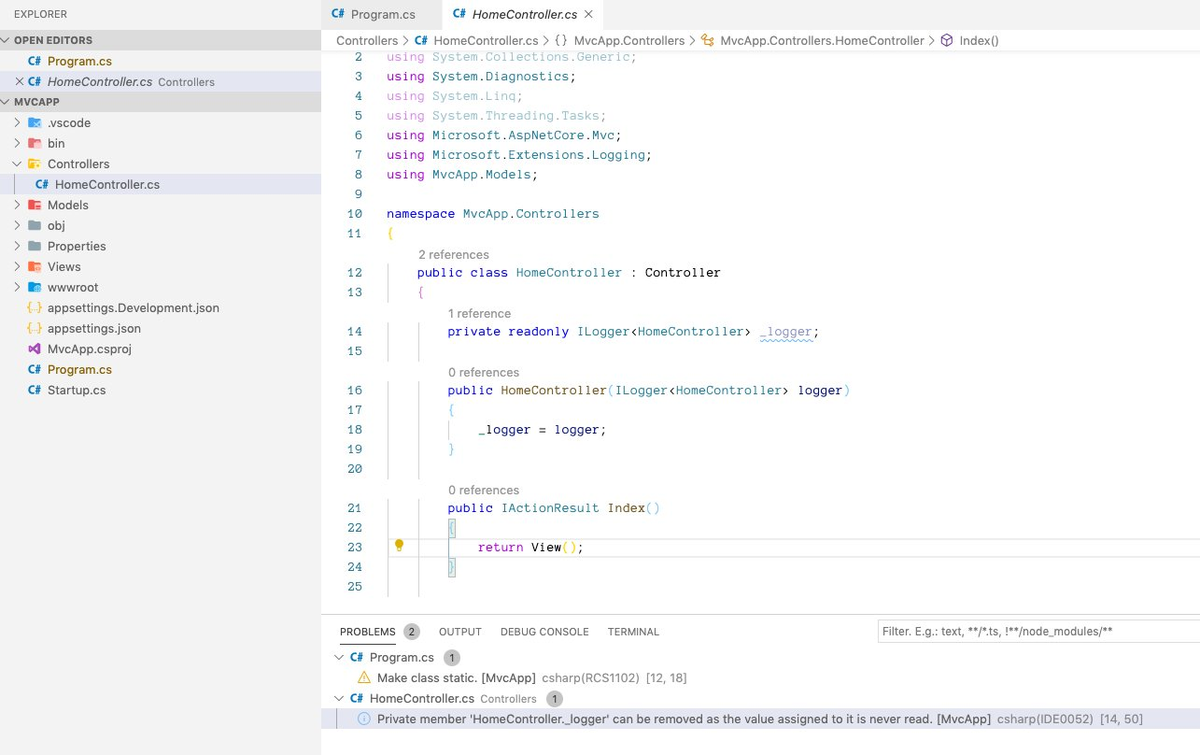Click line number 21 in the gutter

tap(354, 508)
